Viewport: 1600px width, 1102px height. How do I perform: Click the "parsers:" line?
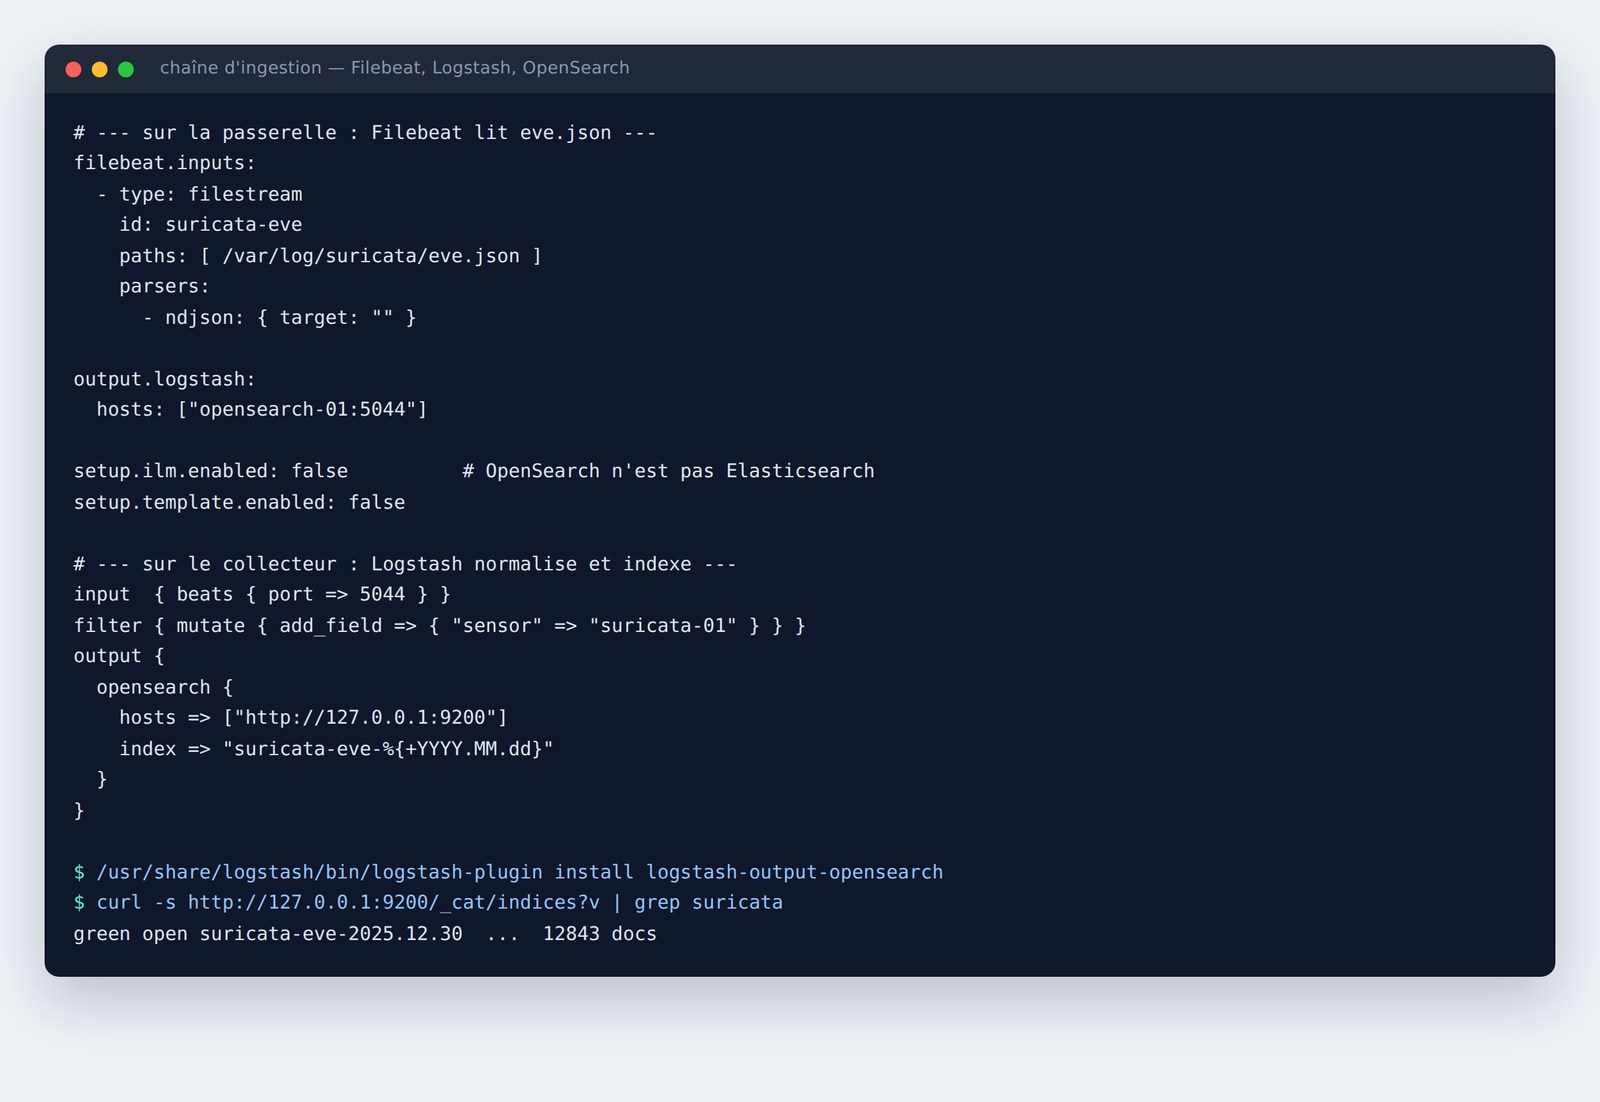point(165,287)
